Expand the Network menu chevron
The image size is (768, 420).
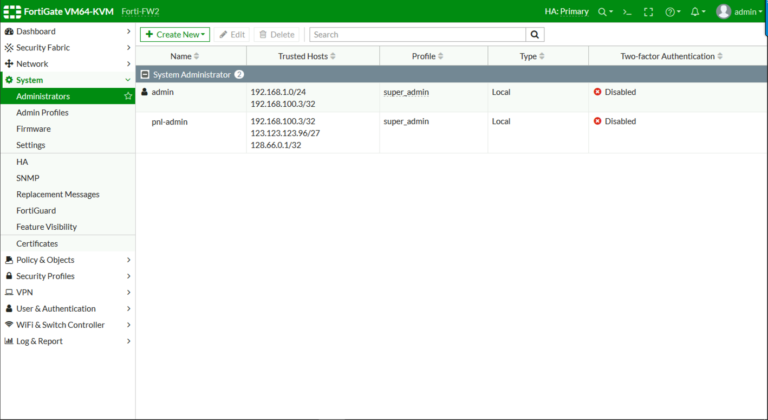(128, 64)
